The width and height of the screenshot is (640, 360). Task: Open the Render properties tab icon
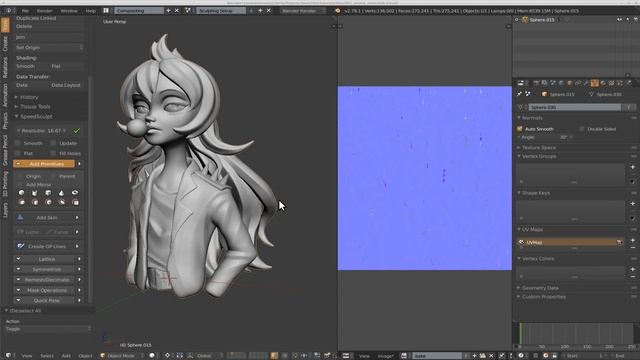coord(536,83)
